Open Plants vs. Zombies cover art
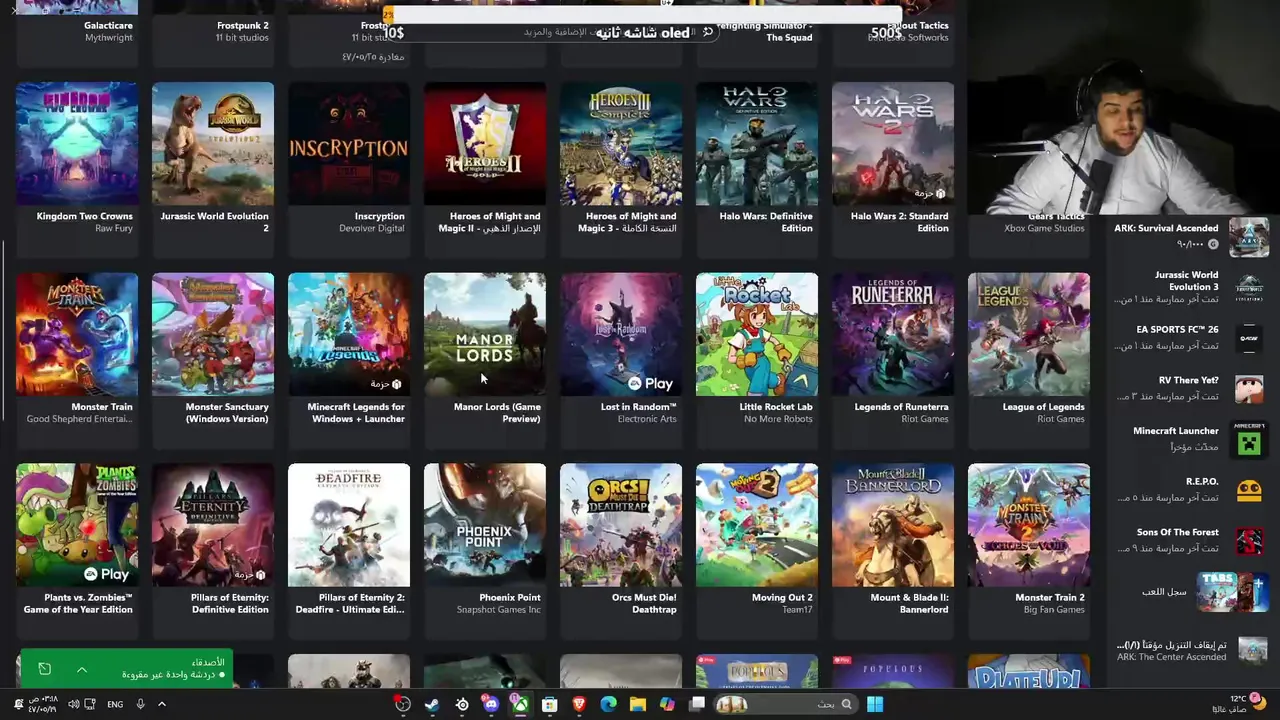 click(77, 525)
